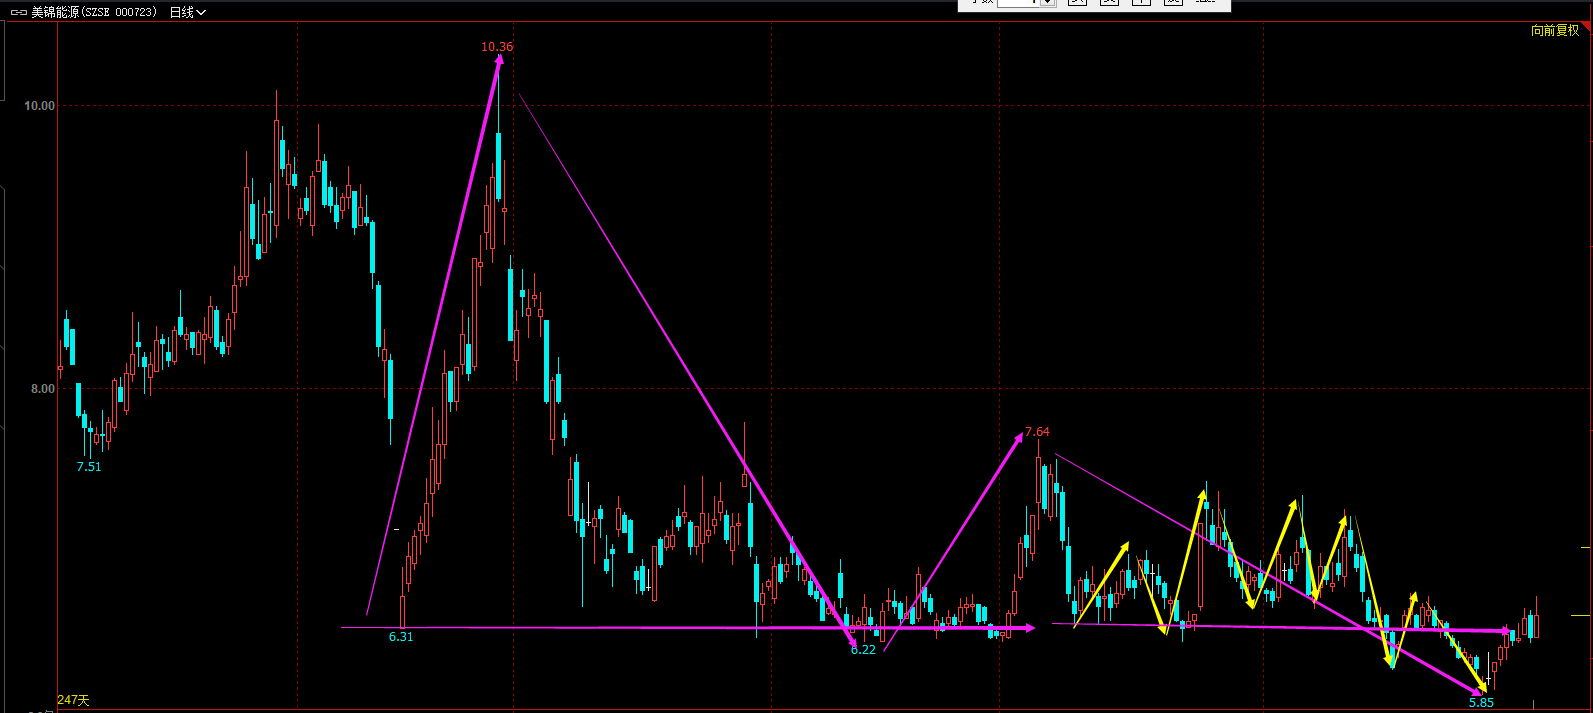
Task: Click the 247天 day count label
Action: [73, 700]
